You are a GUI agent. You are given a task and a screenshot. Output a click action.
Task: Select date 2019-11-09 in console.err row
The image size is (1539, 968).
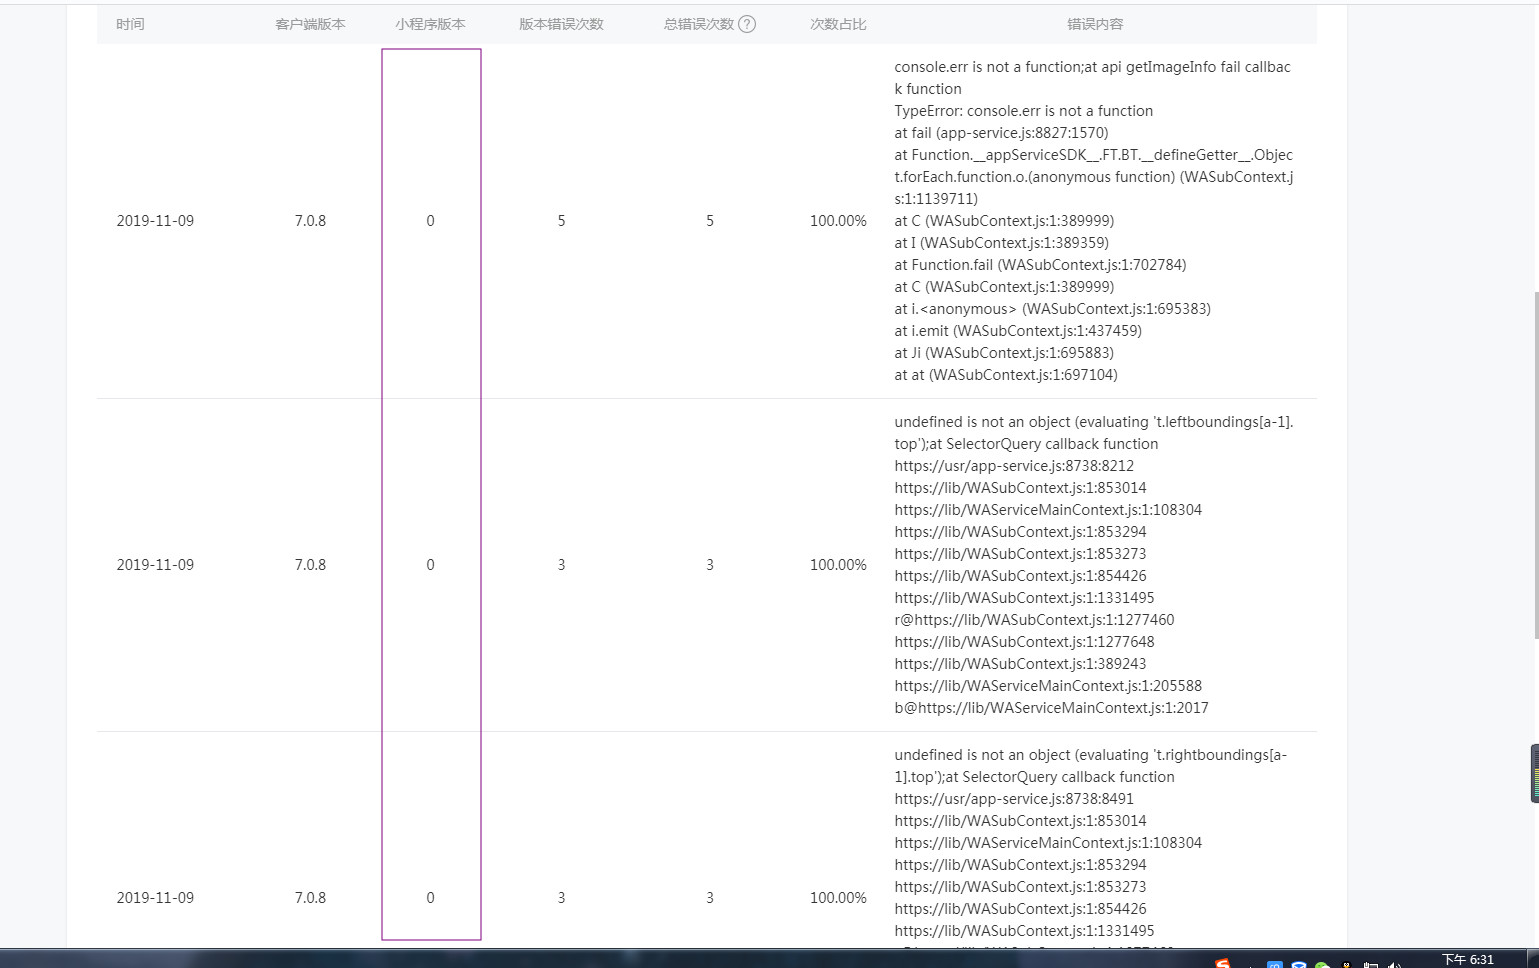(x=155, y=221)
